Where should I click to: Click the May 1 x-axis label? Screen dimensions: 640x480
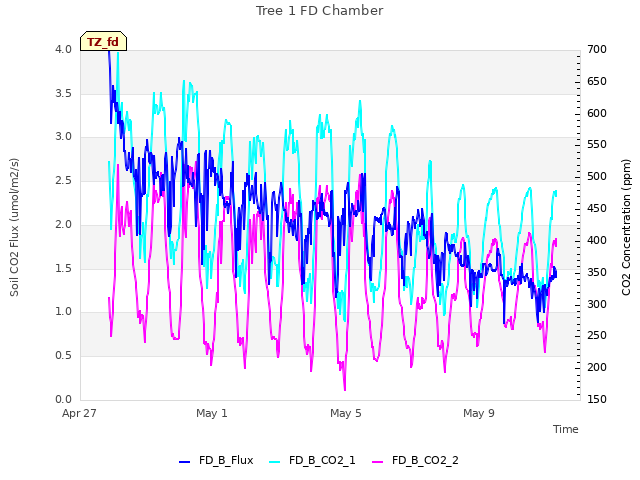(x=211, y=413)
